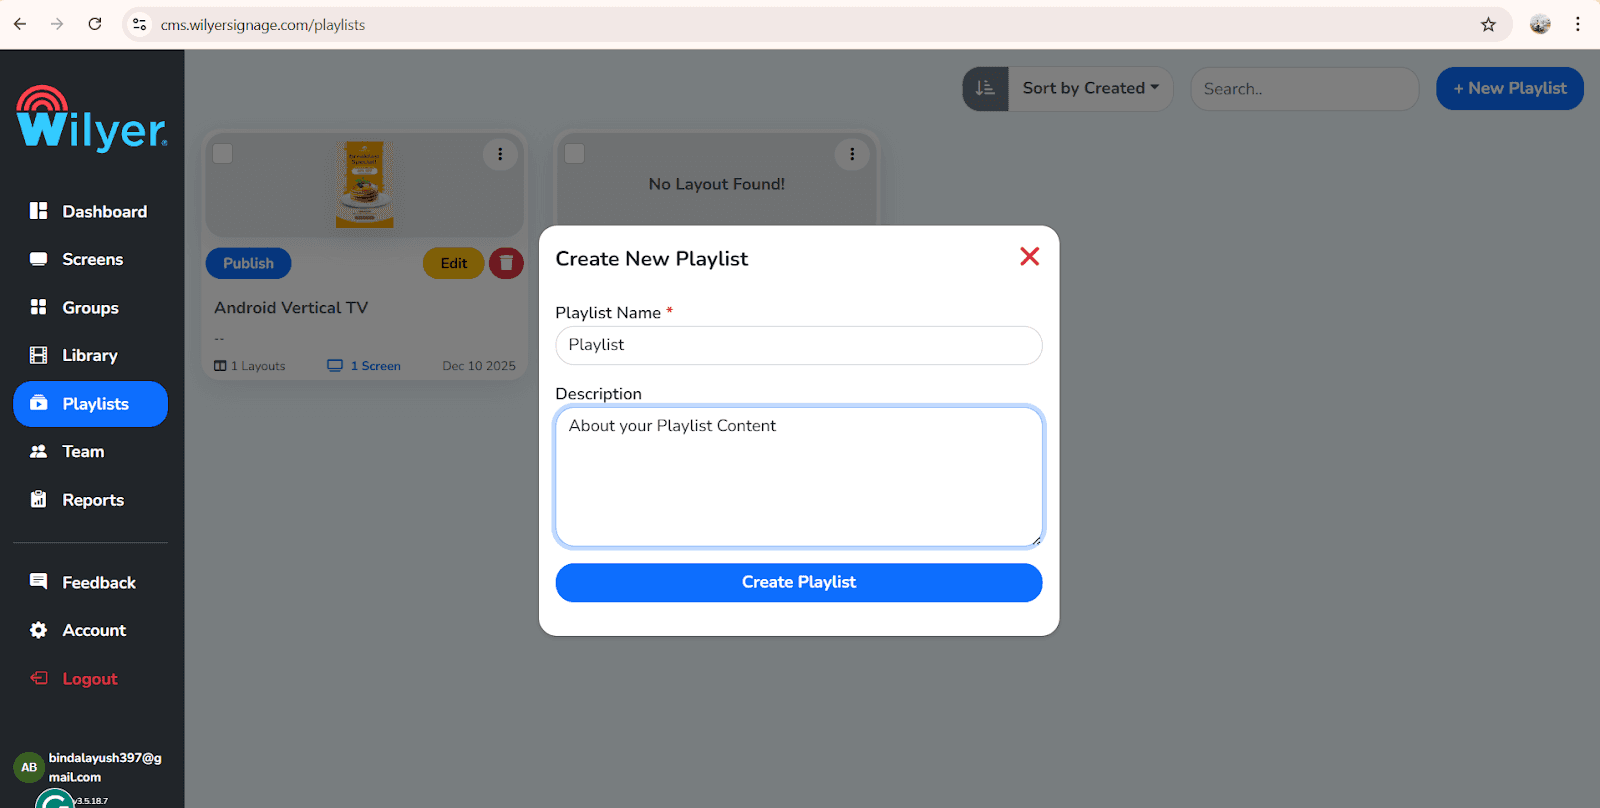Navigate to Screens in sidebar
The width and height of the screenshot is (1600, 808).
tap(90, 259)
